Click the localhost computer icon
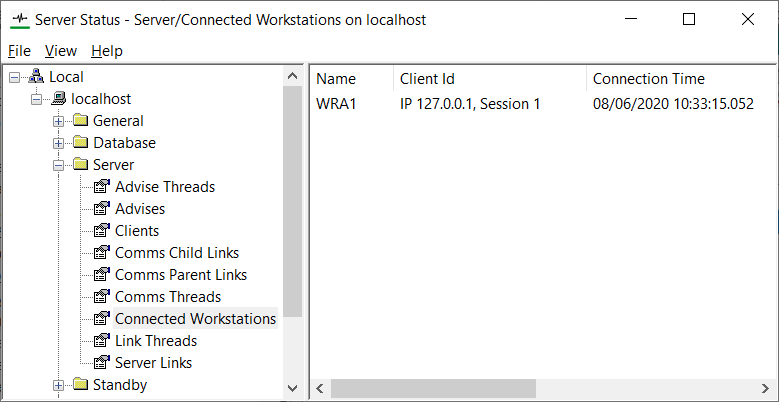The width and height of the screenshot is (779, 402). pos(59,99)
